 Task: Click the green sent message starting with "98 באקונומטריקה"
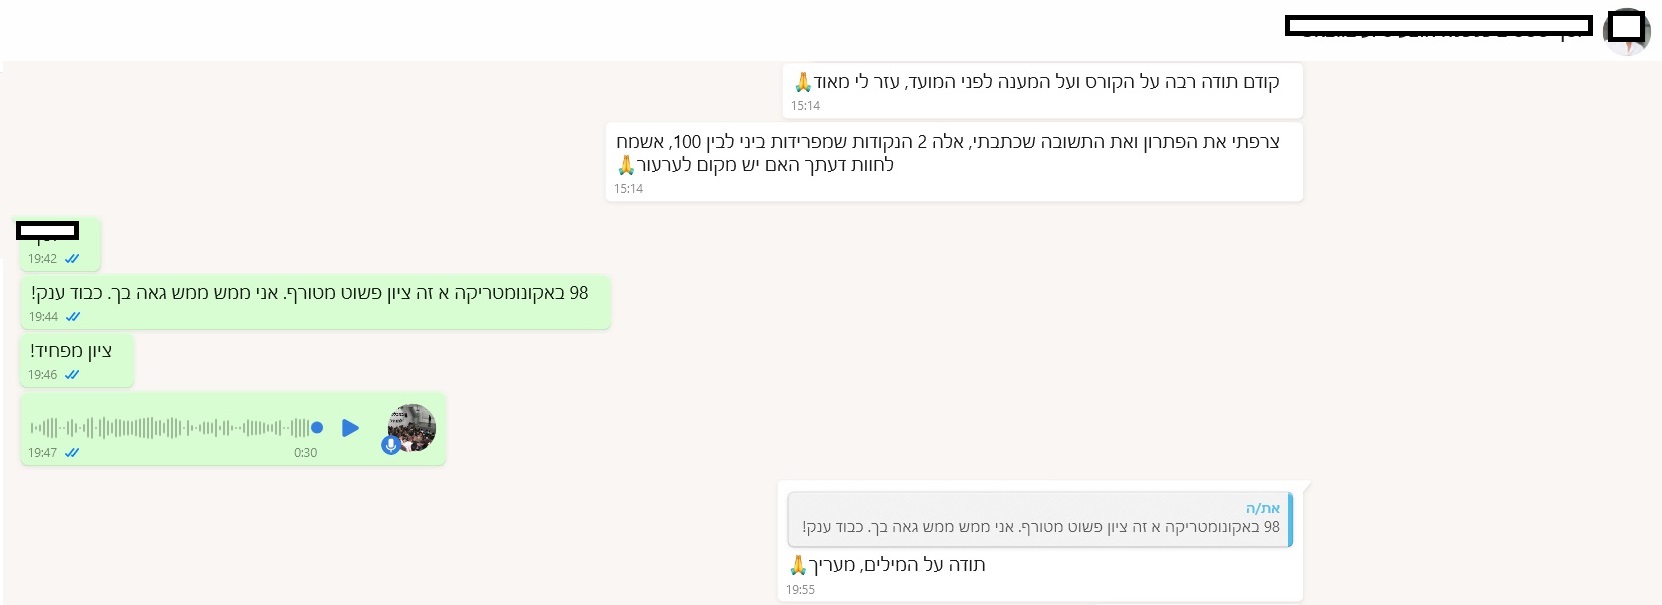pos(309,293)
